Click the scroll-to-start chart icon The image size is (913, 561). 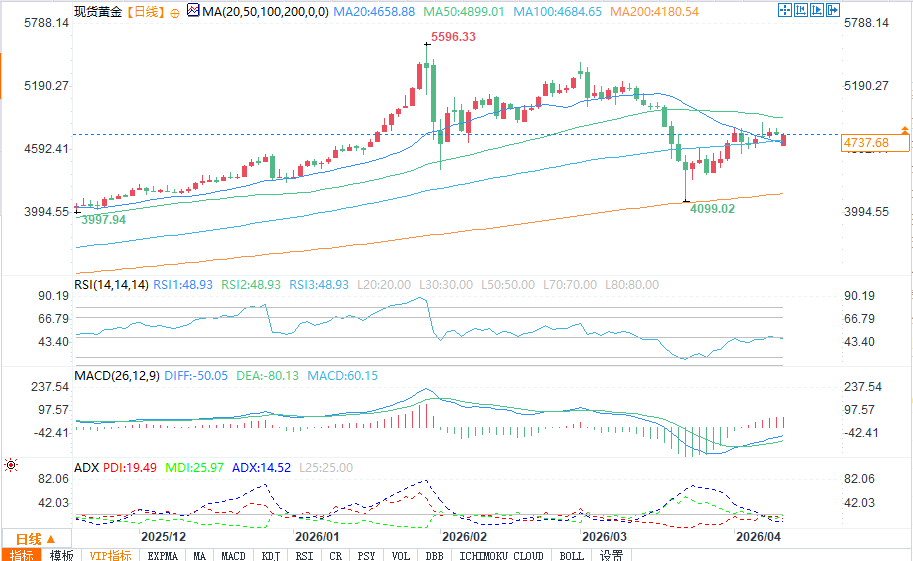801,10
